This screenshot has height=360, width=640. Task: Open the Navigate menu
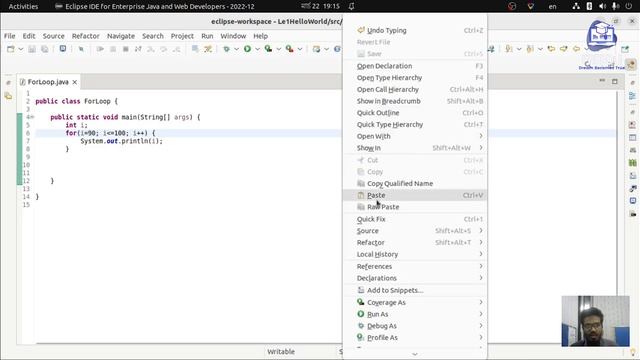pyautogui.click(x=121, y=36)
